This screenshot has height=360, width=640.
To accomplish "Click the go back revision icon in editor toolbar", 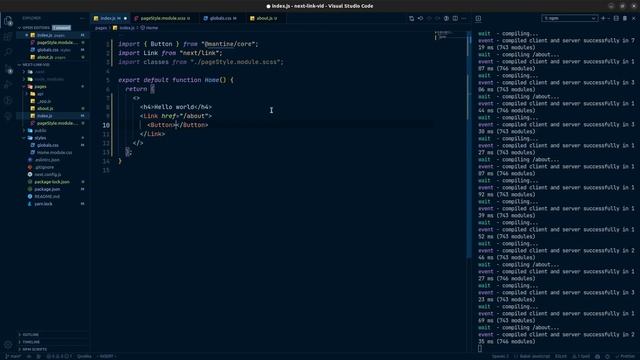I will (420, 18).
